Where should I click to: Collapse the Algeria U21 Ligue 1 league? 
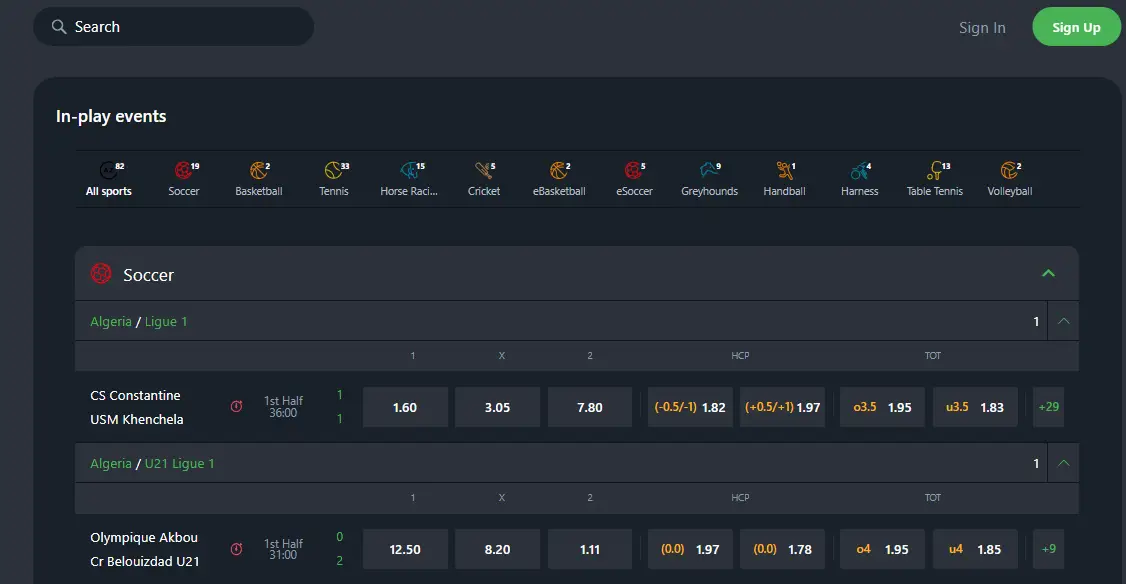1064,463
